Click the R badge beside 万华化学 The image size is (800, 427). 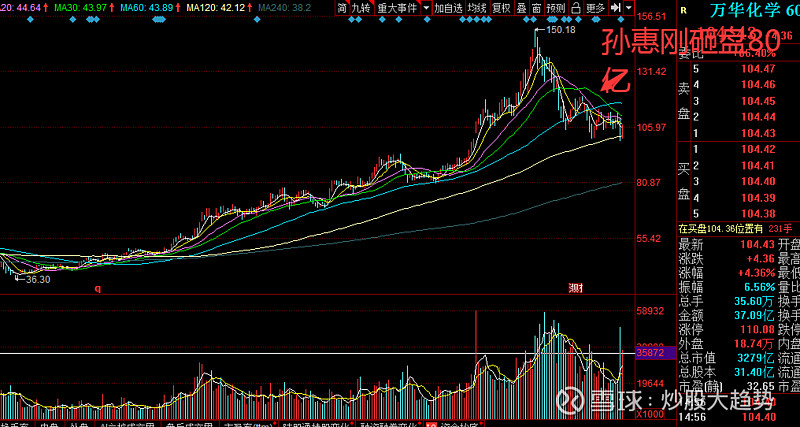[x=684, y=9]
